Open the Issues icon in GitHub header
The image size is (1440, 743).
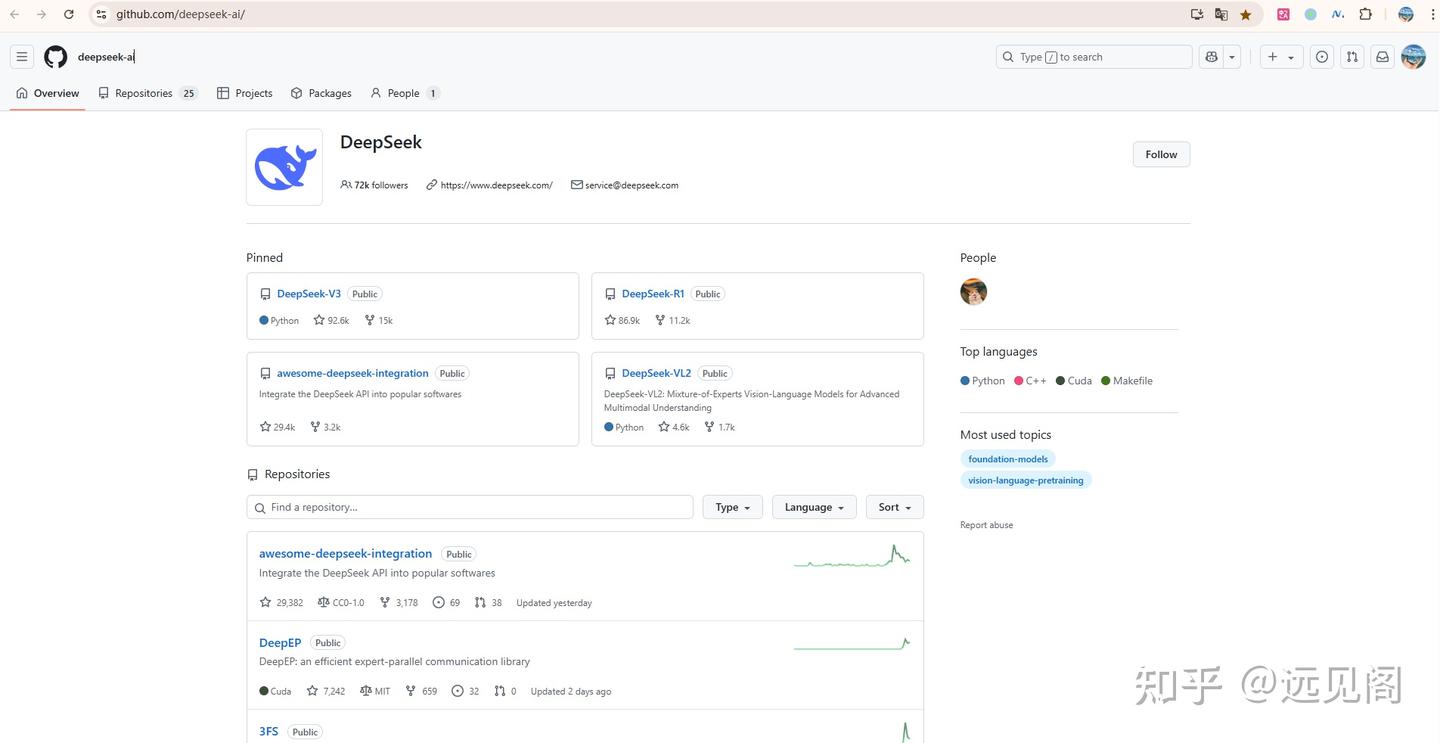1322,57
